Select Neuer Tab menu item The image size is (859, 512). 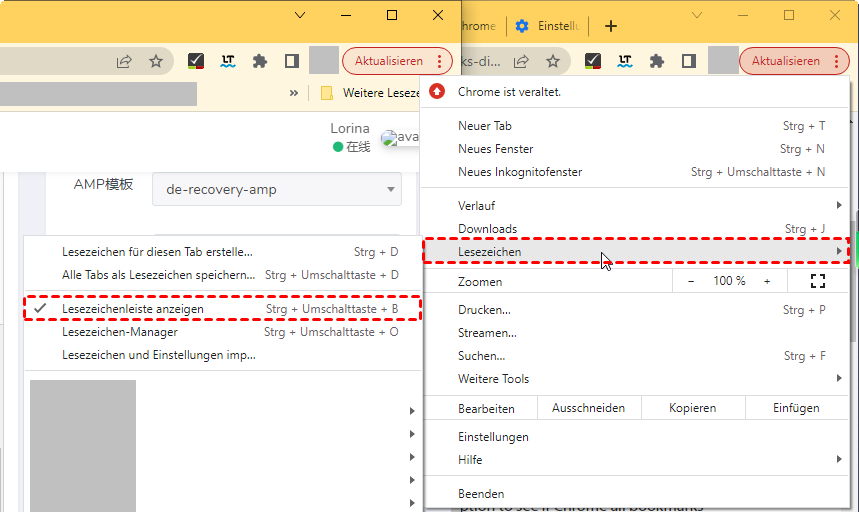pyautogui.click(x=635, y=126)
